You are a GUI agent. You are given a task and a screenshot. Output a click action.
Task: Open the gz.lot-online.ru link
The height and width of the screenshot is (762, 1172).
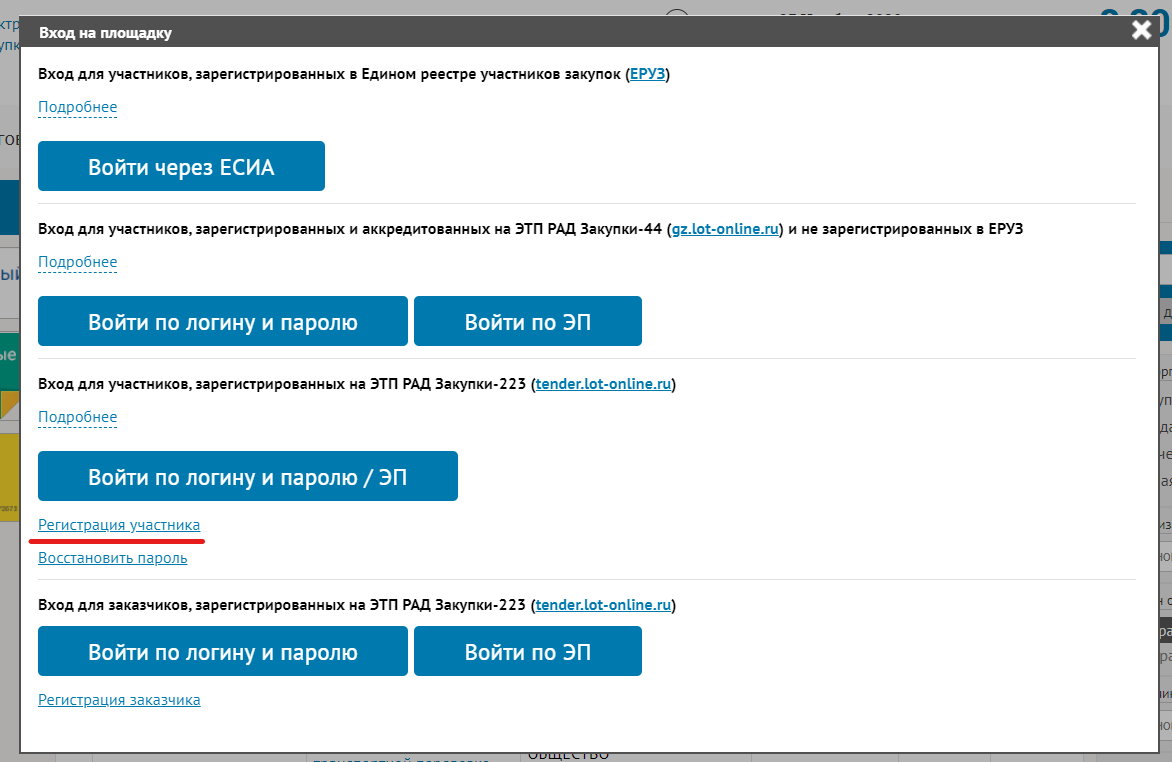(x=725, y=229)
